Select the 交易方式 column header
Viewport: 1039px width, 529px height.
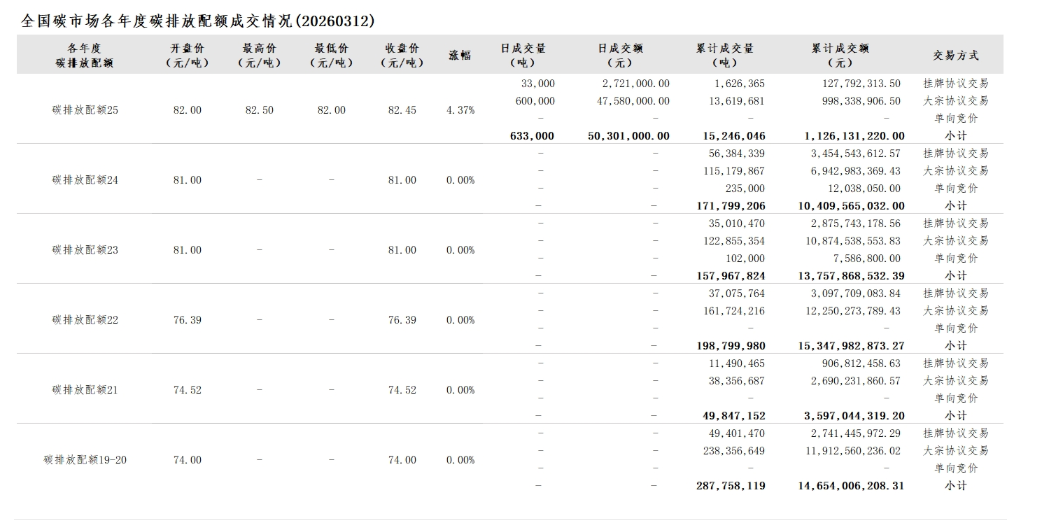coord(954,55)
